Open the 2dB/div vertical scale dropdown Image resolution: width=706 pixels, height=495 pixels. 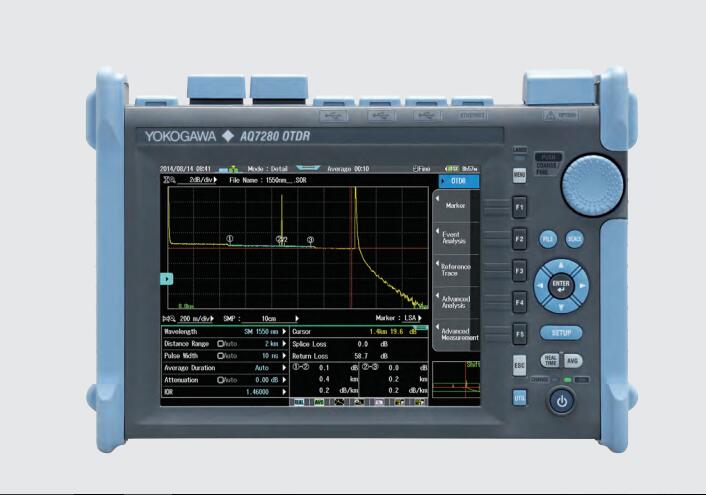coord(198,180)
